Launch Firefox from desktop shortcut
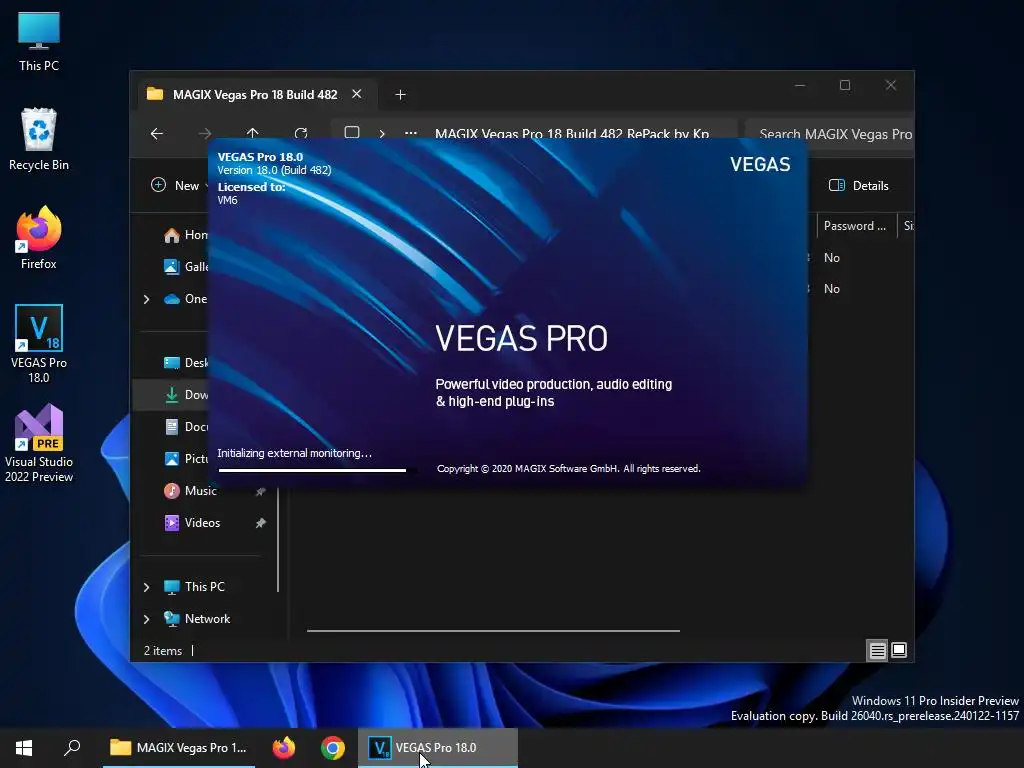The height and width of the screenshot is (768, 1024). click(x=39, y=238)
